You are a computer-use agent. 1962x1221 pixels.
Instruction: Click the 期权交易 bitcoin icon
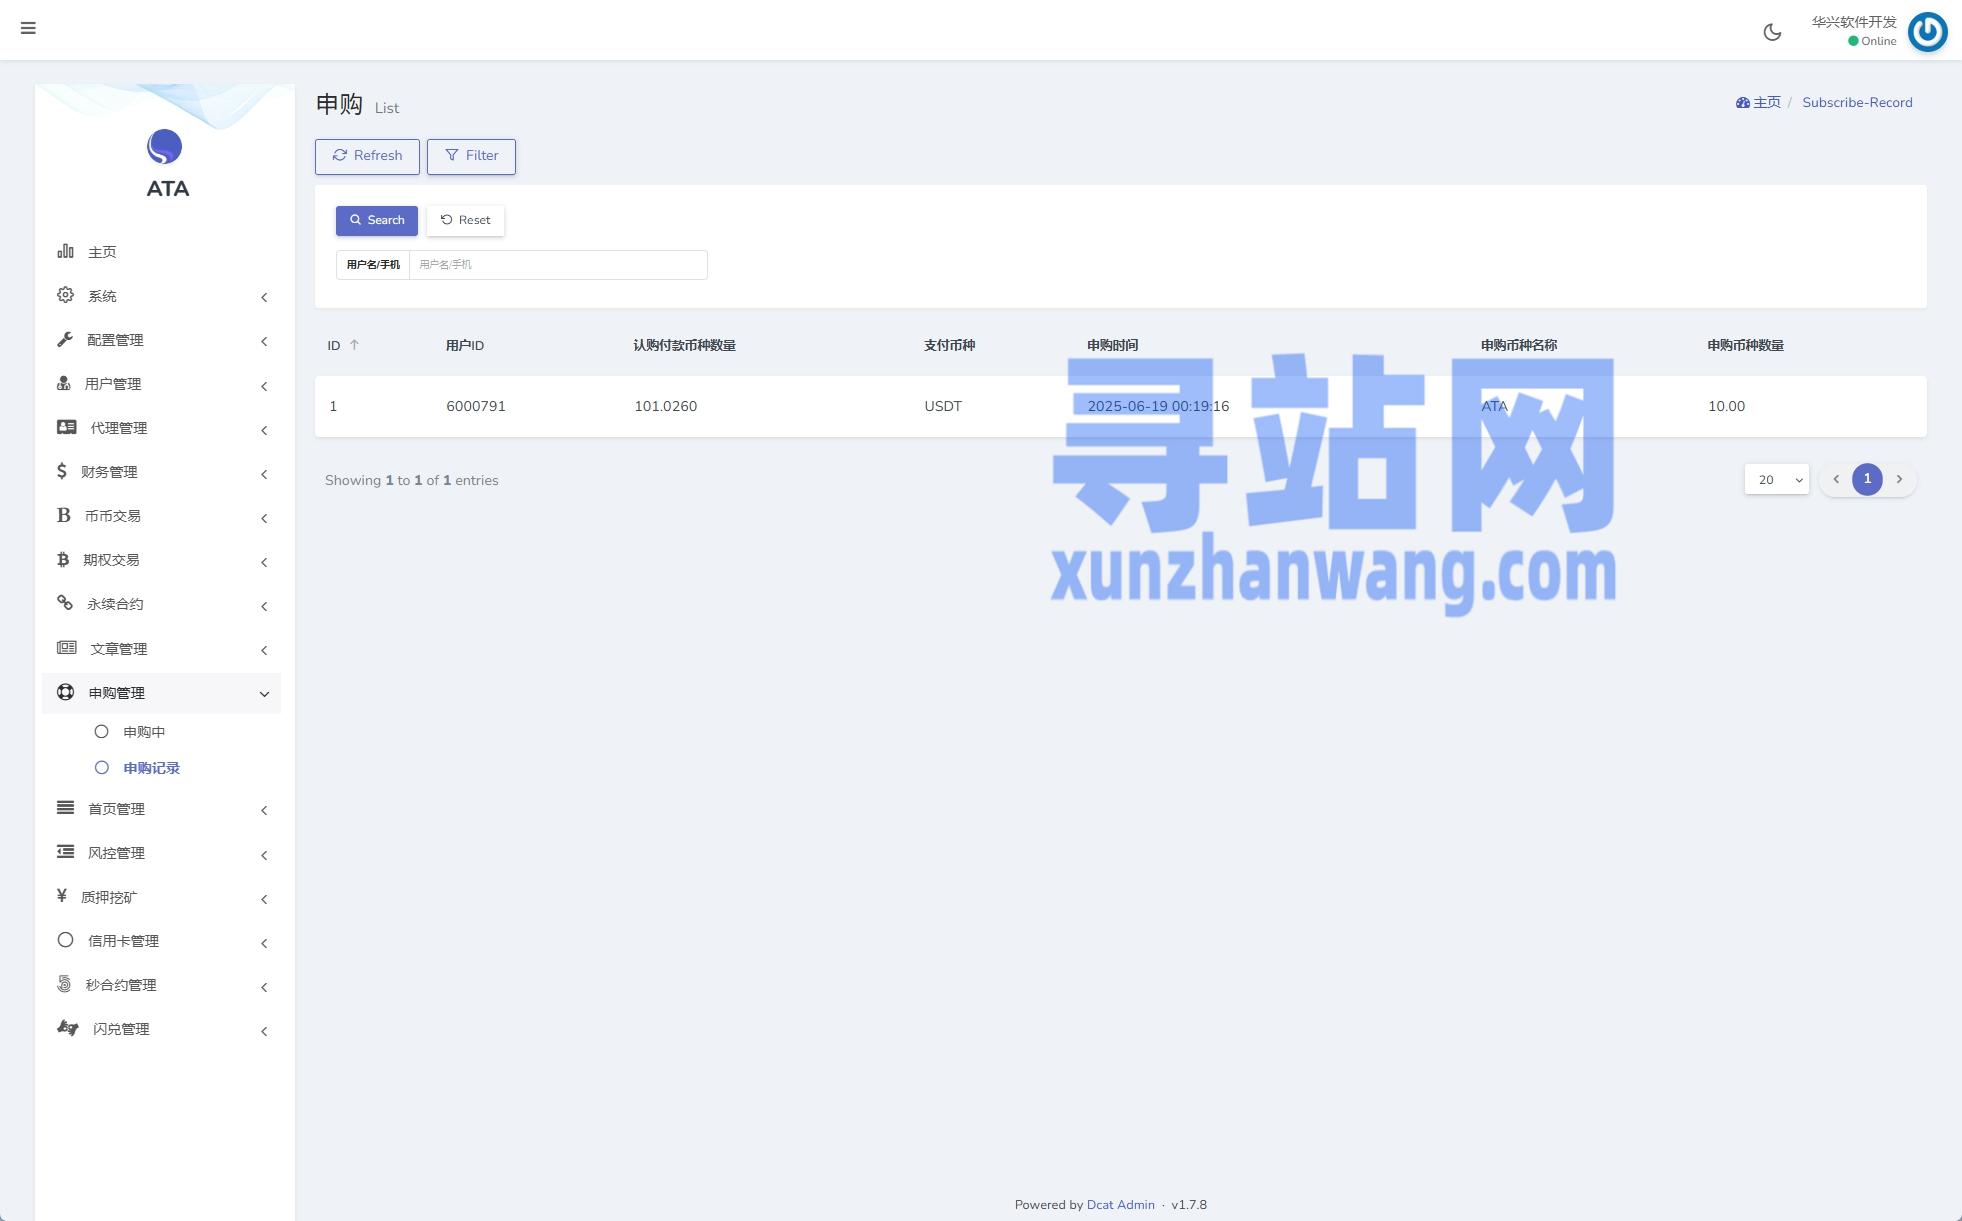(63, 559)
